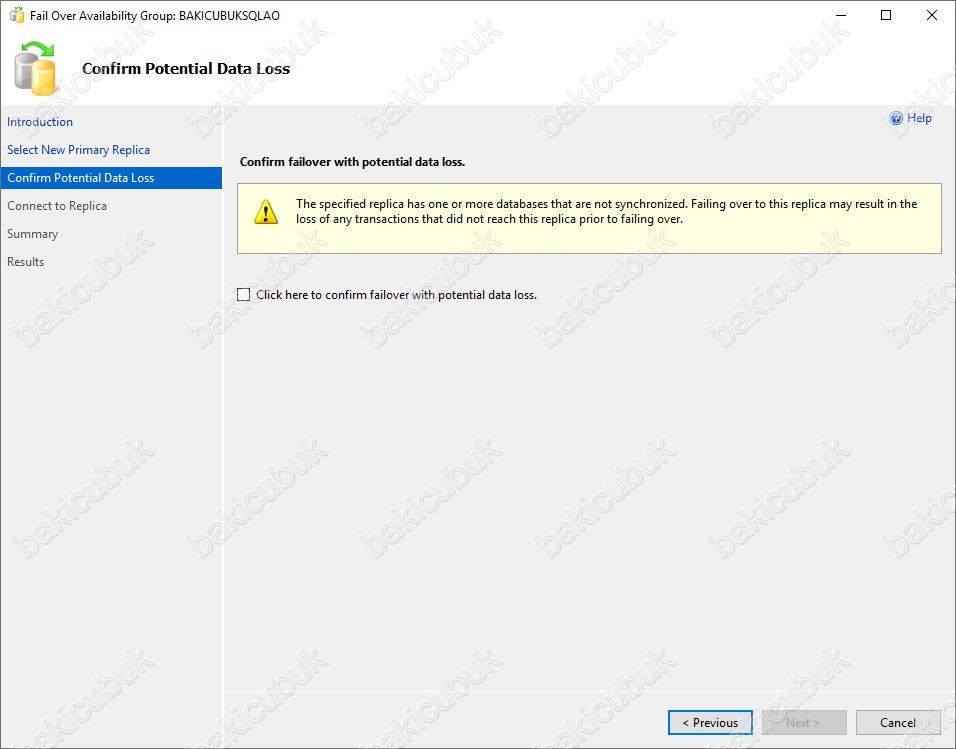Click the warning message about unsynchronized databases

point(607,212)
